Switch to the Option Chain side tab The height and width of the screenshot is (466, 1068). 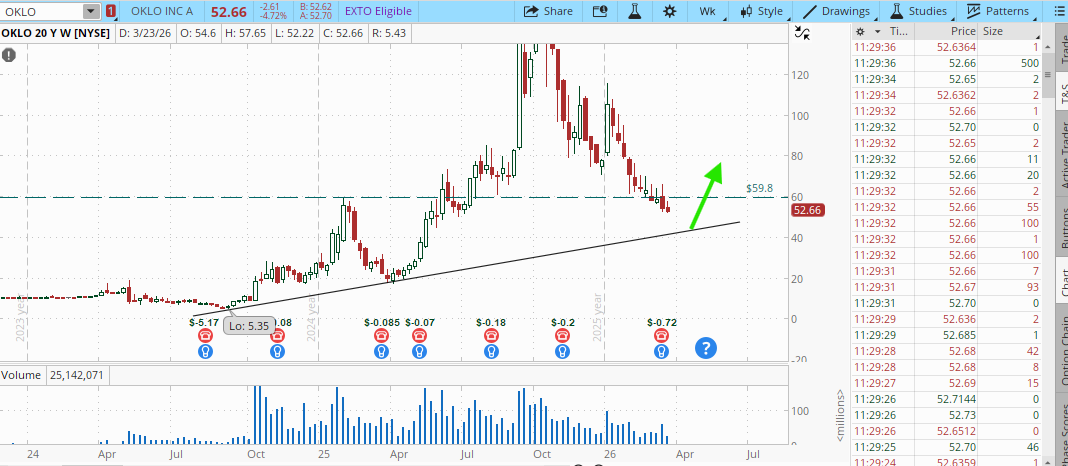(1061, 347)
